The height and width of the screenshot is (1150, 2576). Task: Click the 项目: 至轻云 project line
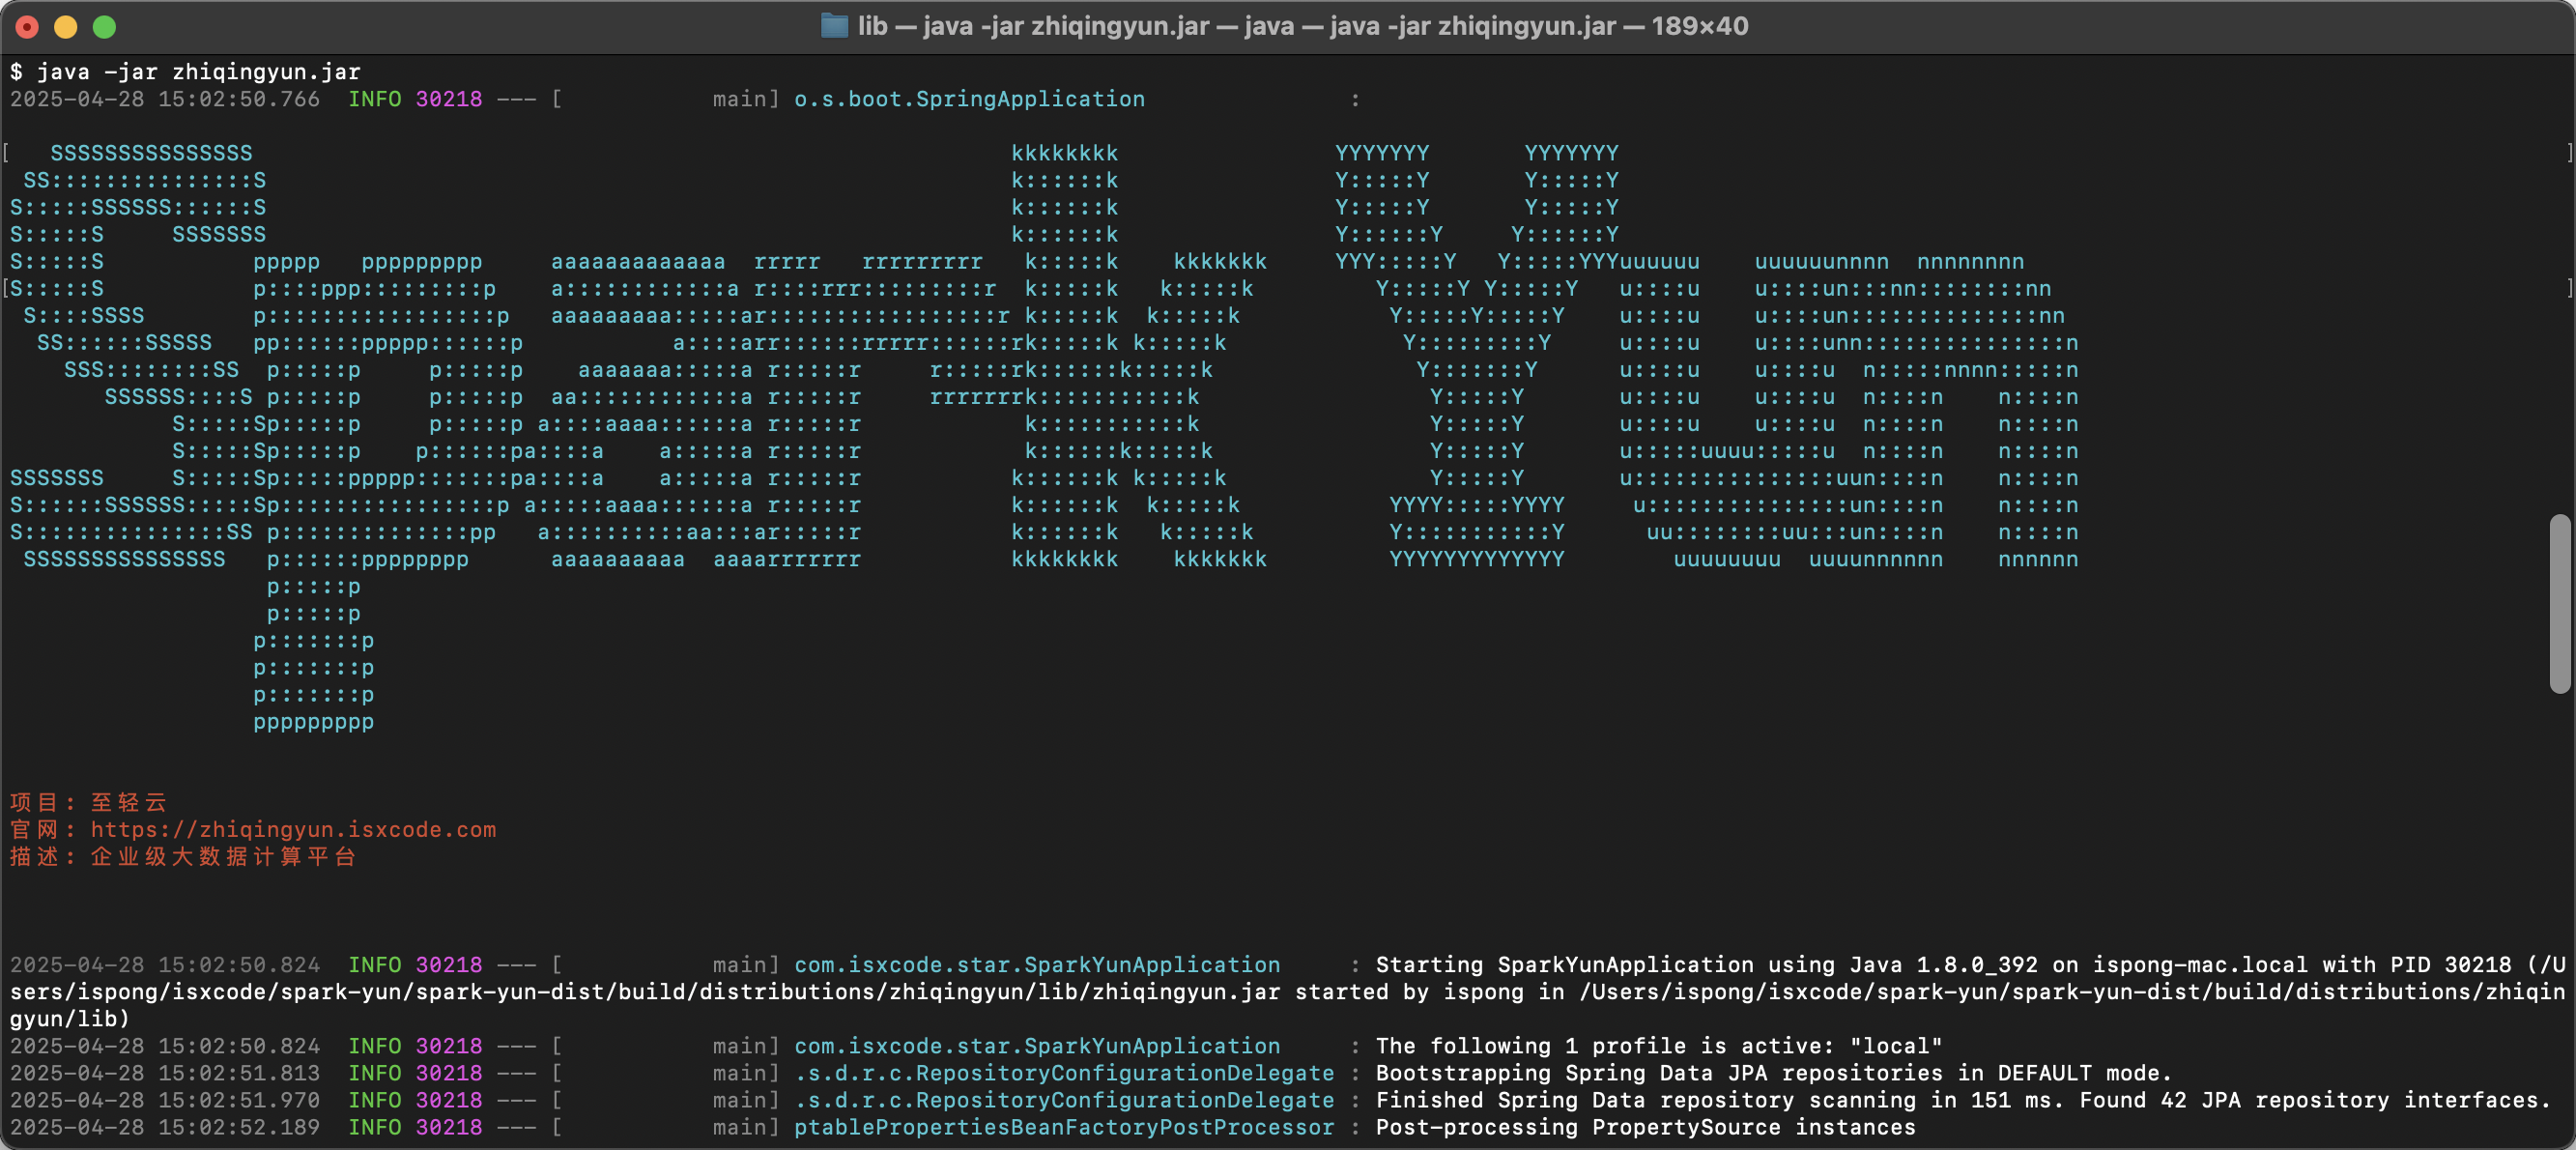(x=88, y=802)
